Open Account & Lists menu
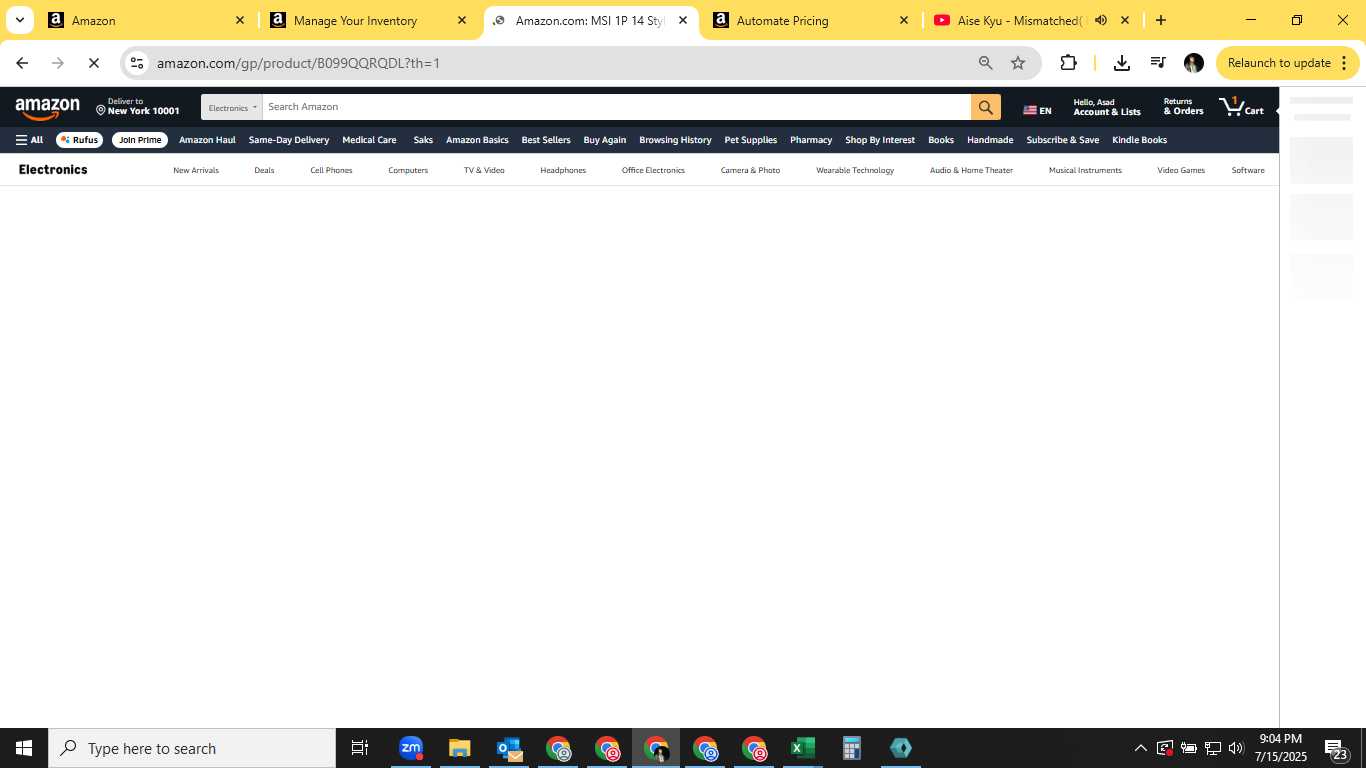1366x768 pixels. 1106,107
